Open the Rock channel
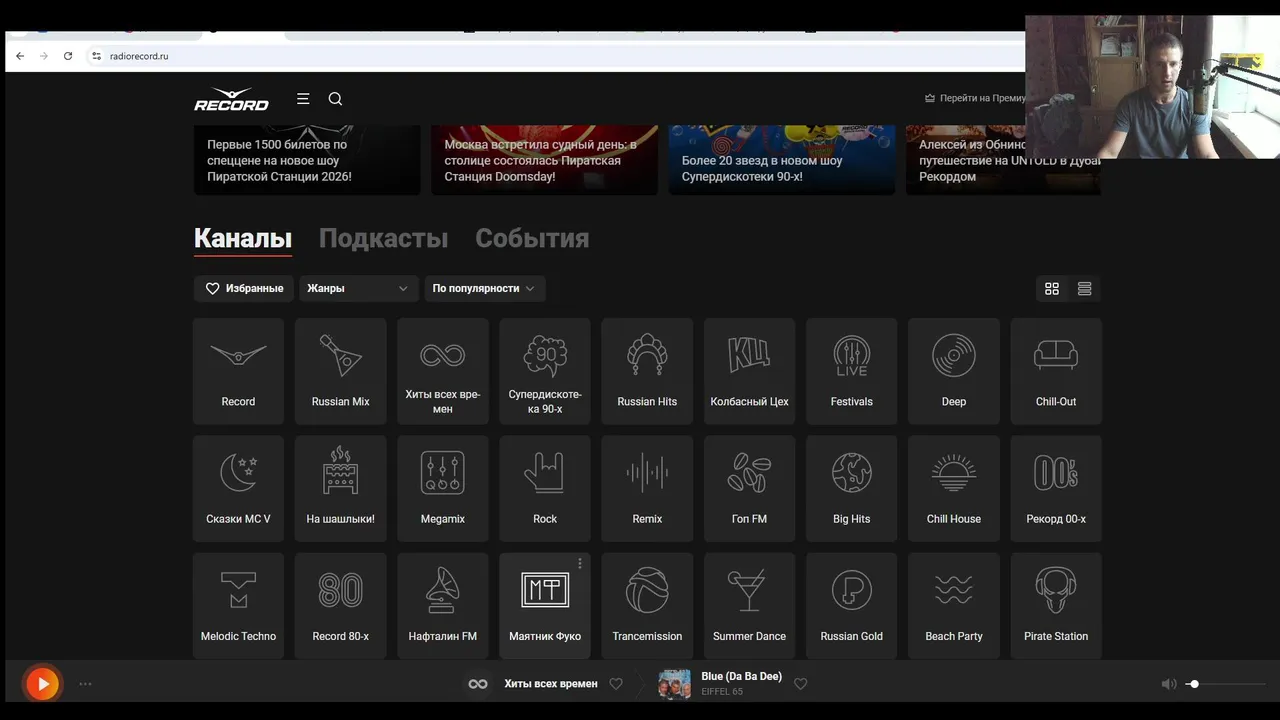Image resolution: width=1280 pixels, height=720 pixels. pyautogui.click(x=545, y=489)
